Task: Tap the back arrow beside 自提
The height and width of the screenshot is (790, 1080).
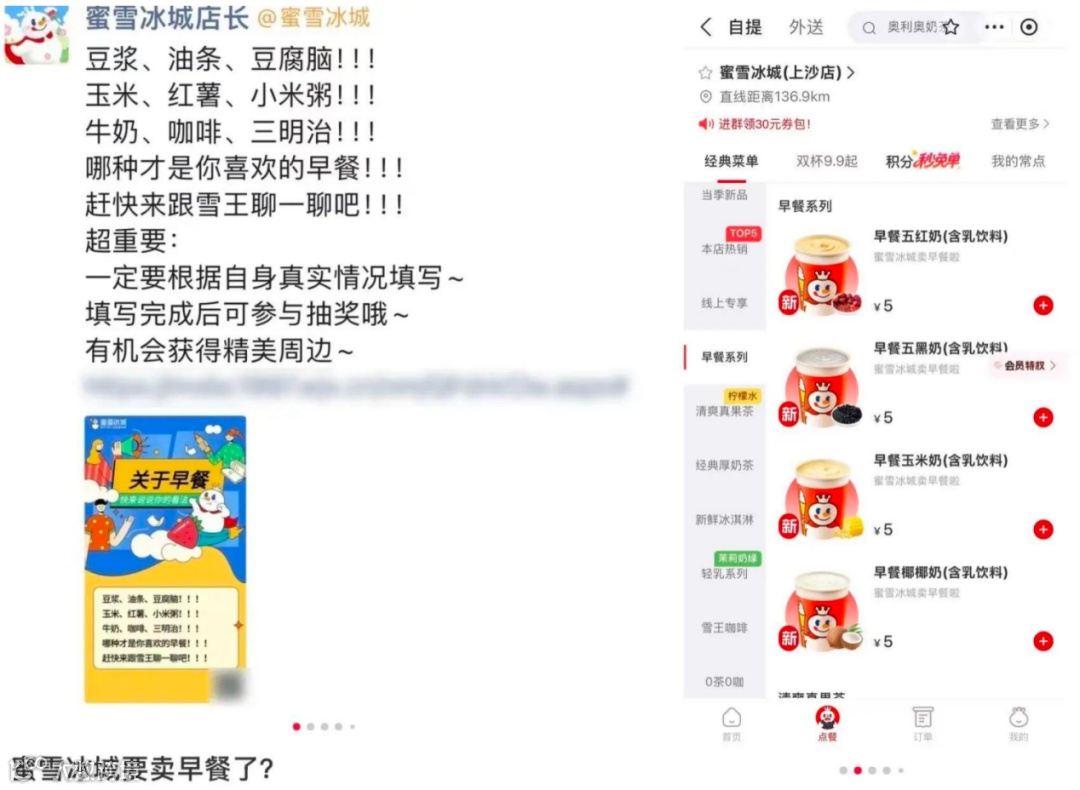Action: [x=706, y=28]
